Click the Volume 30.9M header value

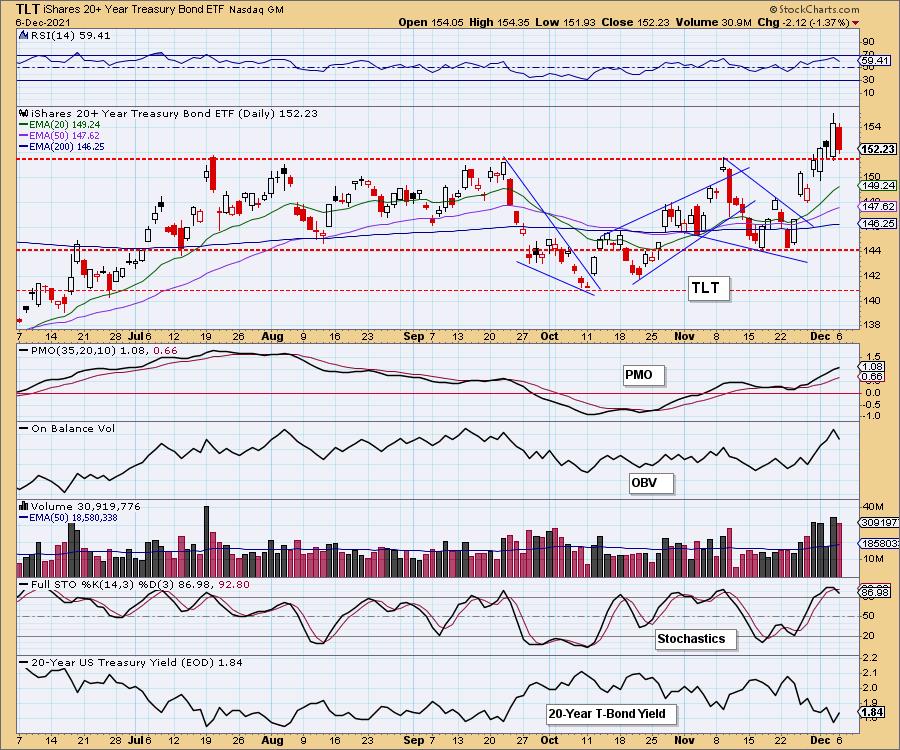coord(713,22)
